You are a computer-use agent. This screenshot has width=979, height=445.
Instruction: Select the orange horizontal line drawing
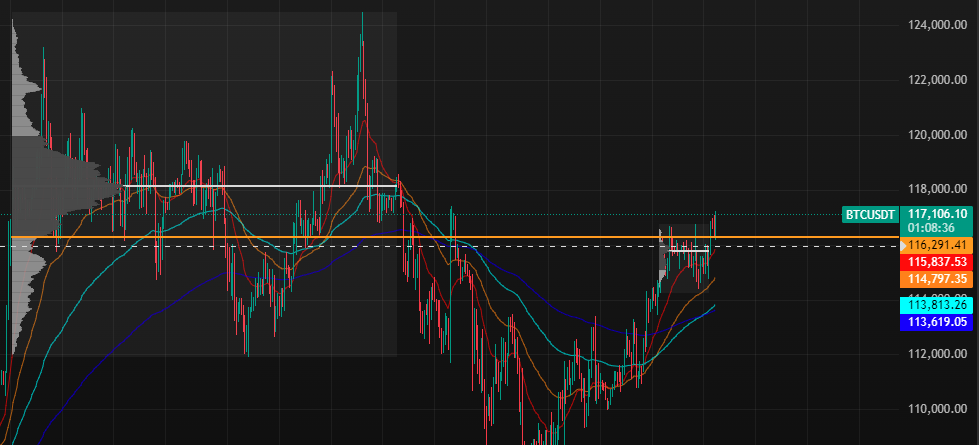[455, 237]
